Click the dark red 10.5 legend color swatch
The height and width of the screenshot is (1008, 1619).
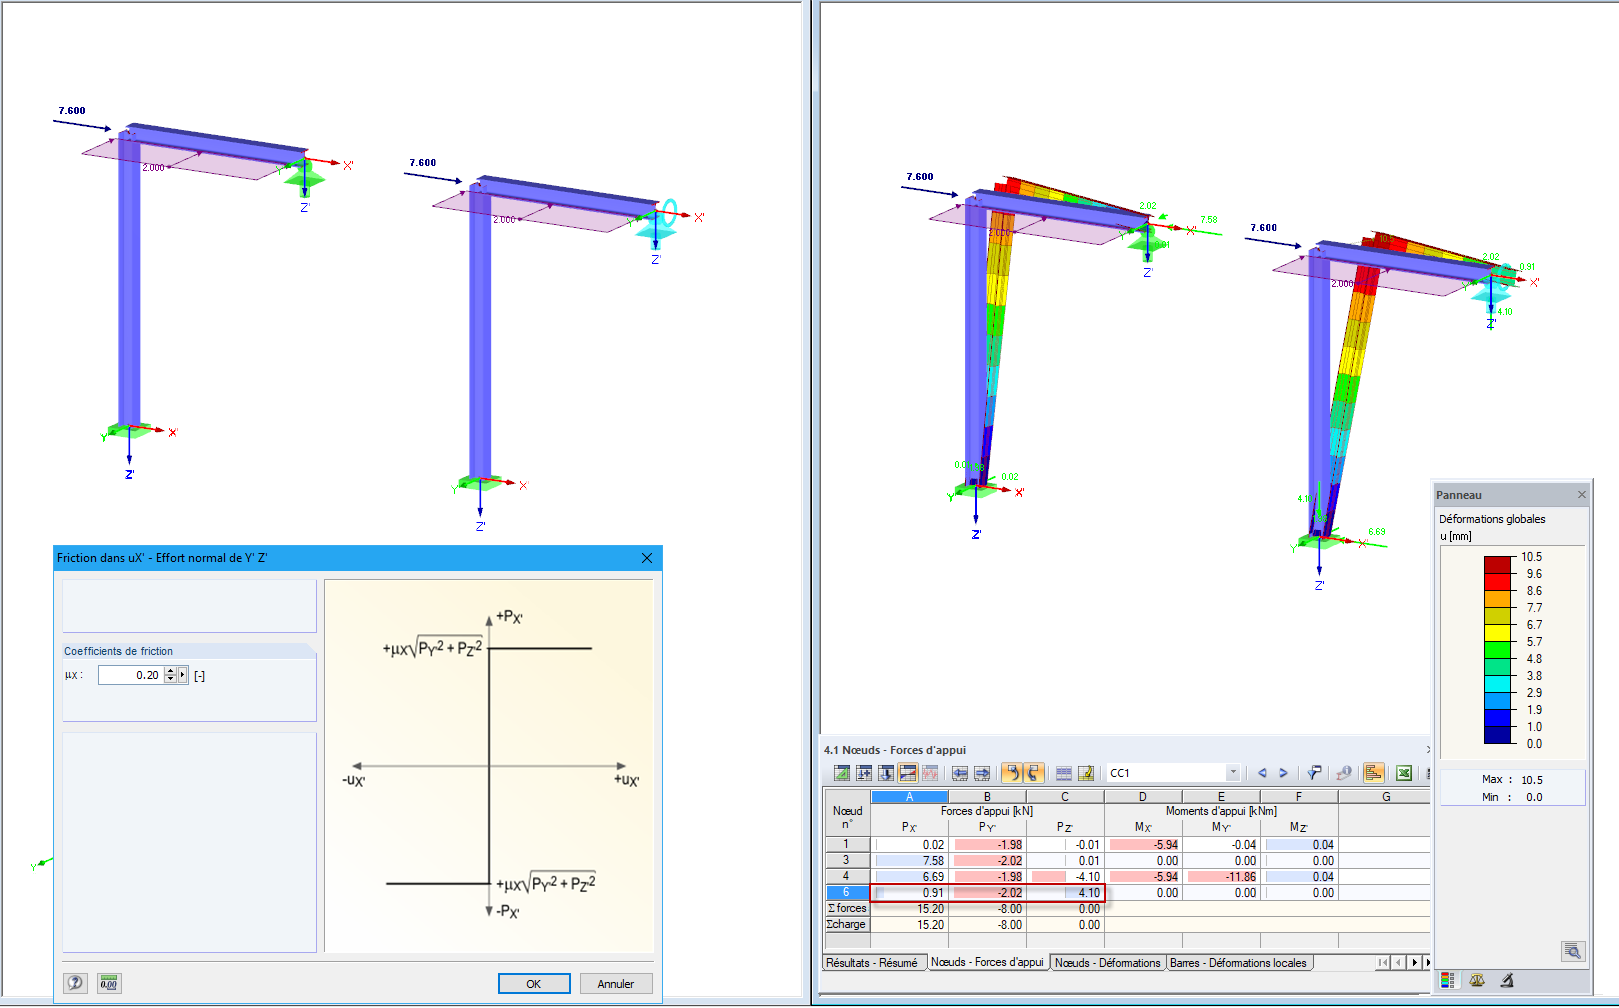(1497, 564)
